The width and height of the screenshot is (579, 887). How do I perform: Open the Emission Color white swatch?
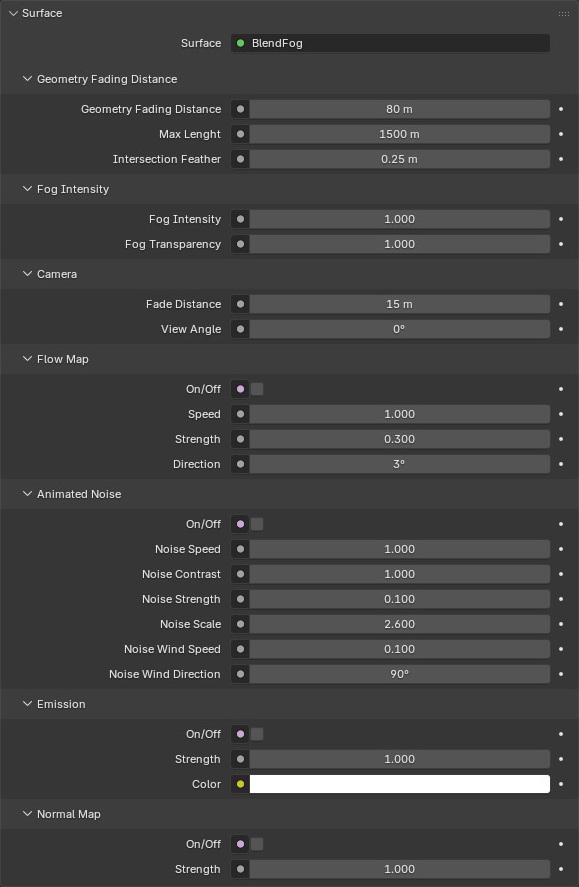400,784
